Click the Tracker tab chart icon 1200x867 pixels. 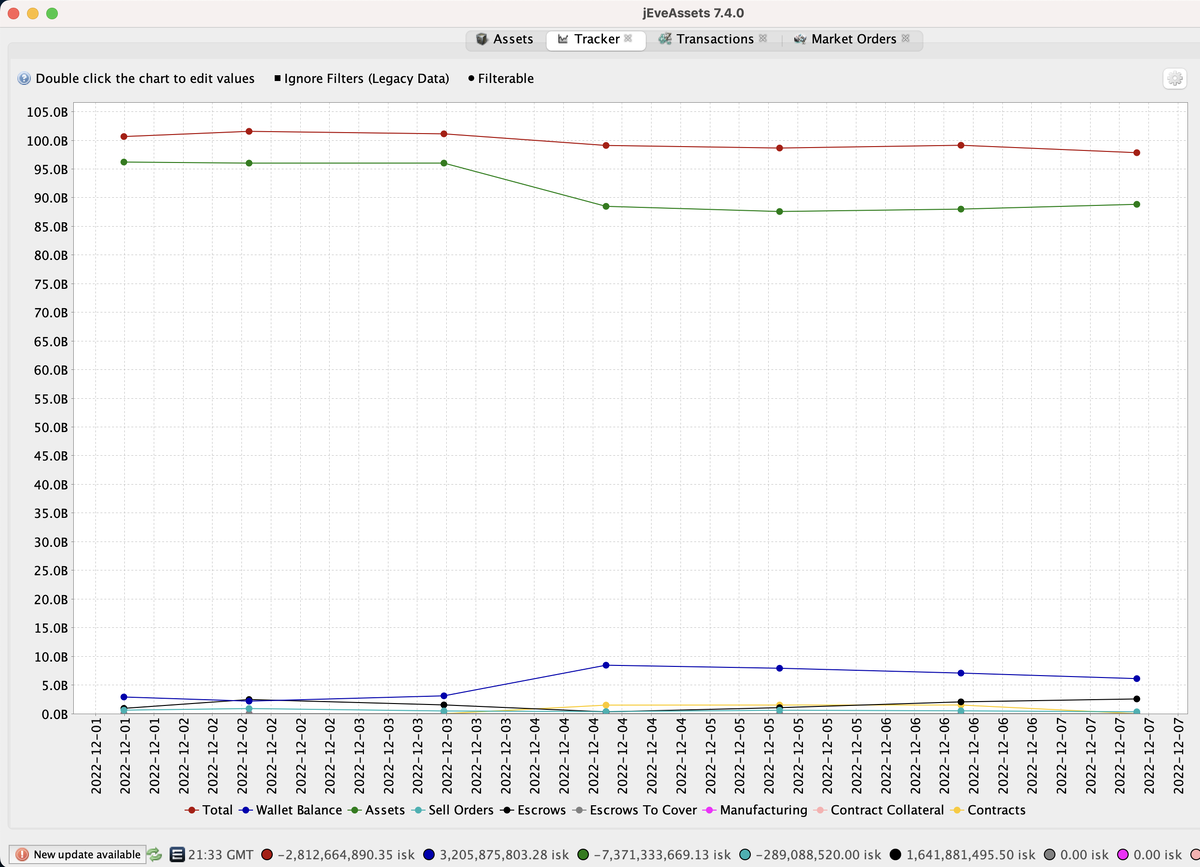pyautogui.click(x=563, y=39)
